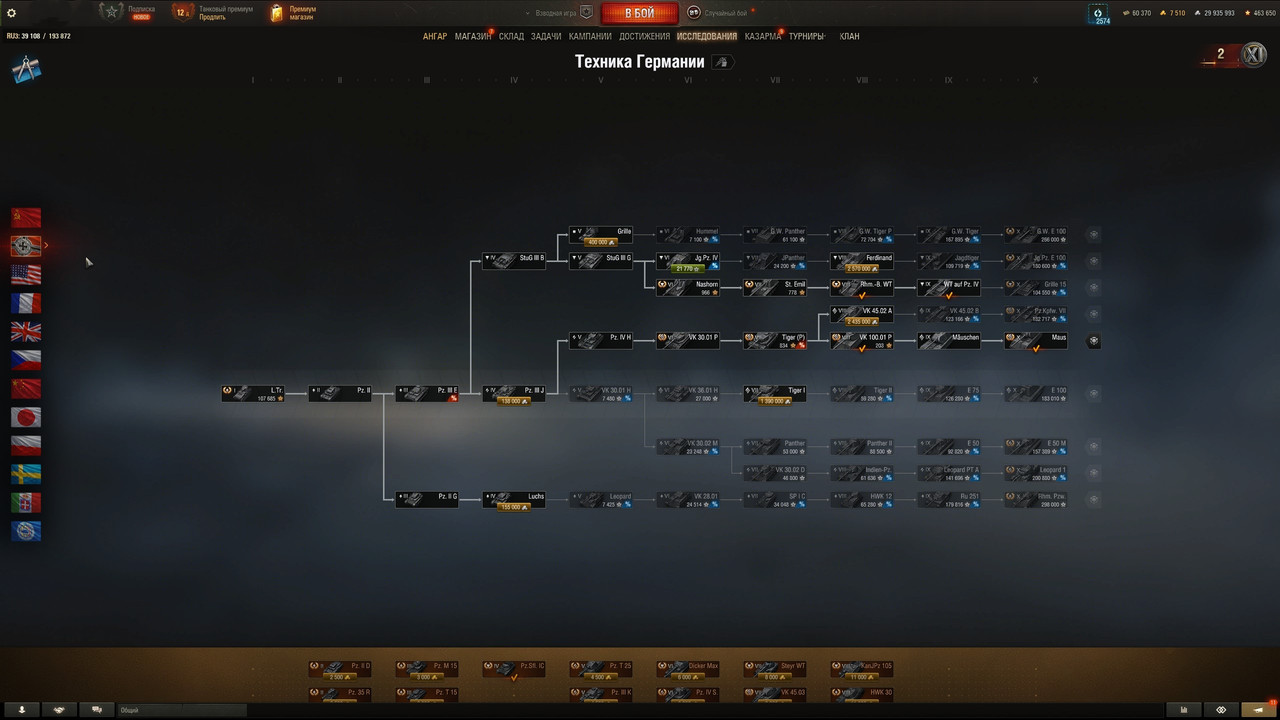The height and width of the screenshot is (720, 1280).
Task: Select the Sweden nation flag
Action: click(26, 474)
